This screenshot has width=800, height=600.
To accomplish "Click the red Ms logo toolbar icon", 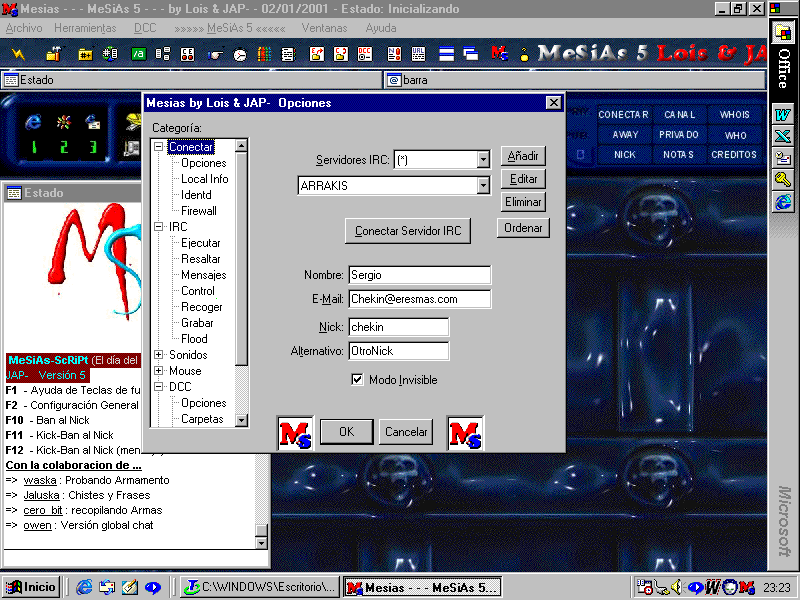I will click(x=499, y=54).
